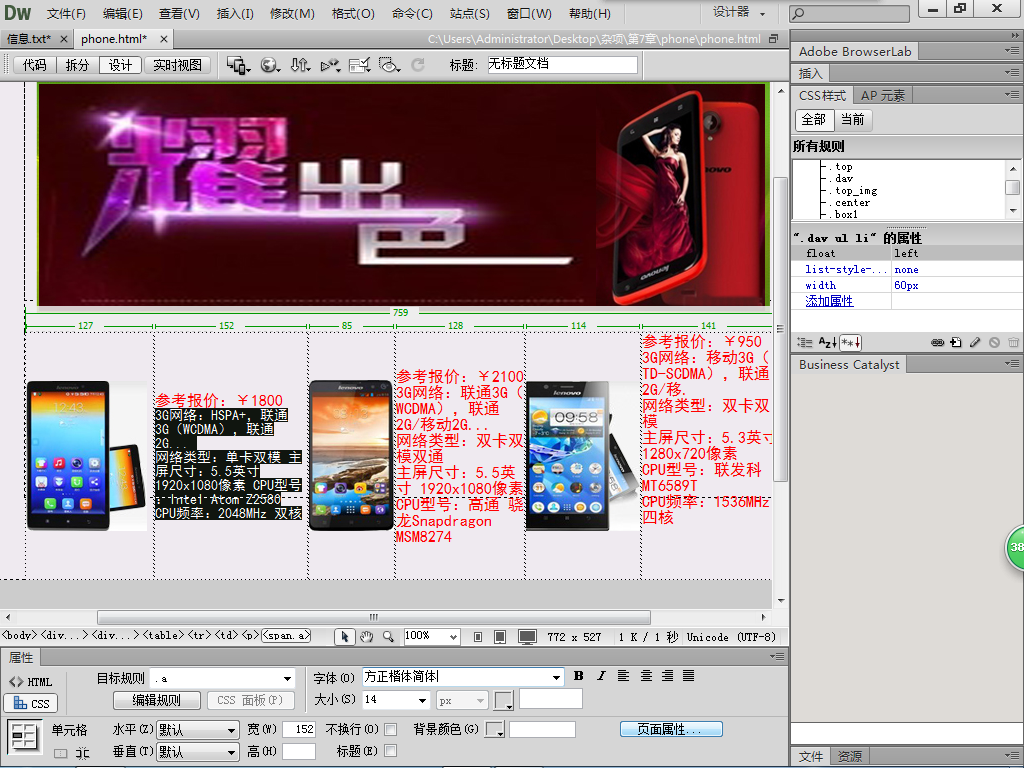Click new CSS rule icon
Viewport: 1024px width, 768px height.
coord(956,342)
